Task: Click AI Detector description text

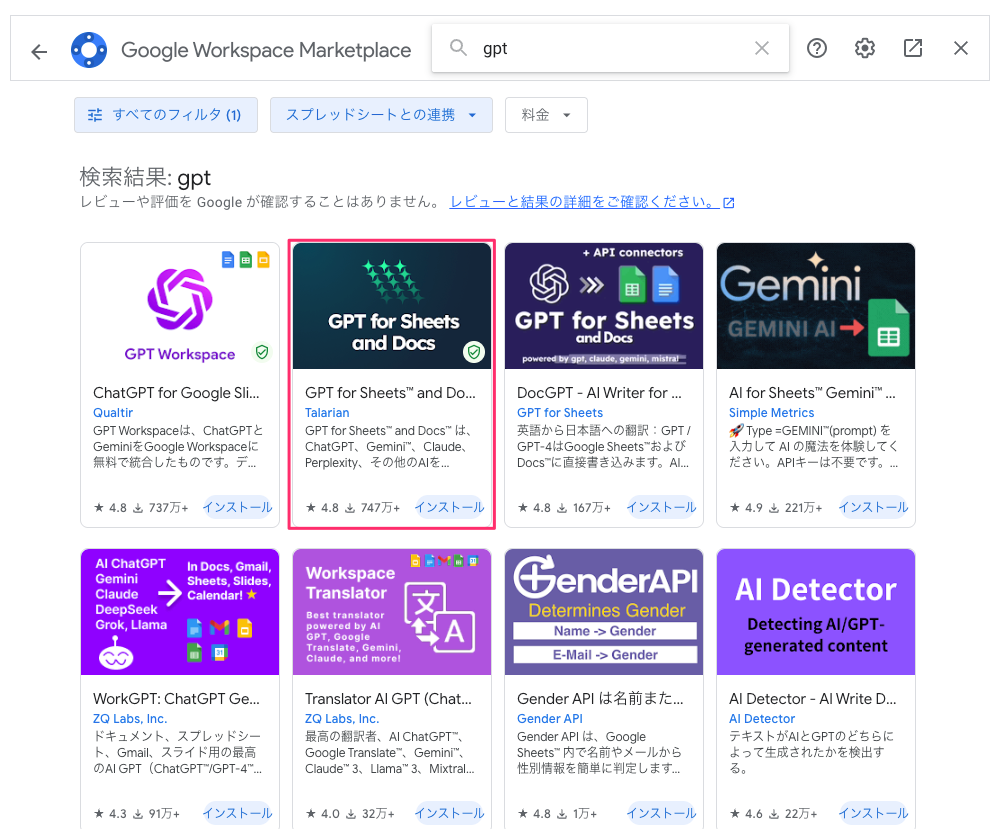Action: [x=812, y=752]
